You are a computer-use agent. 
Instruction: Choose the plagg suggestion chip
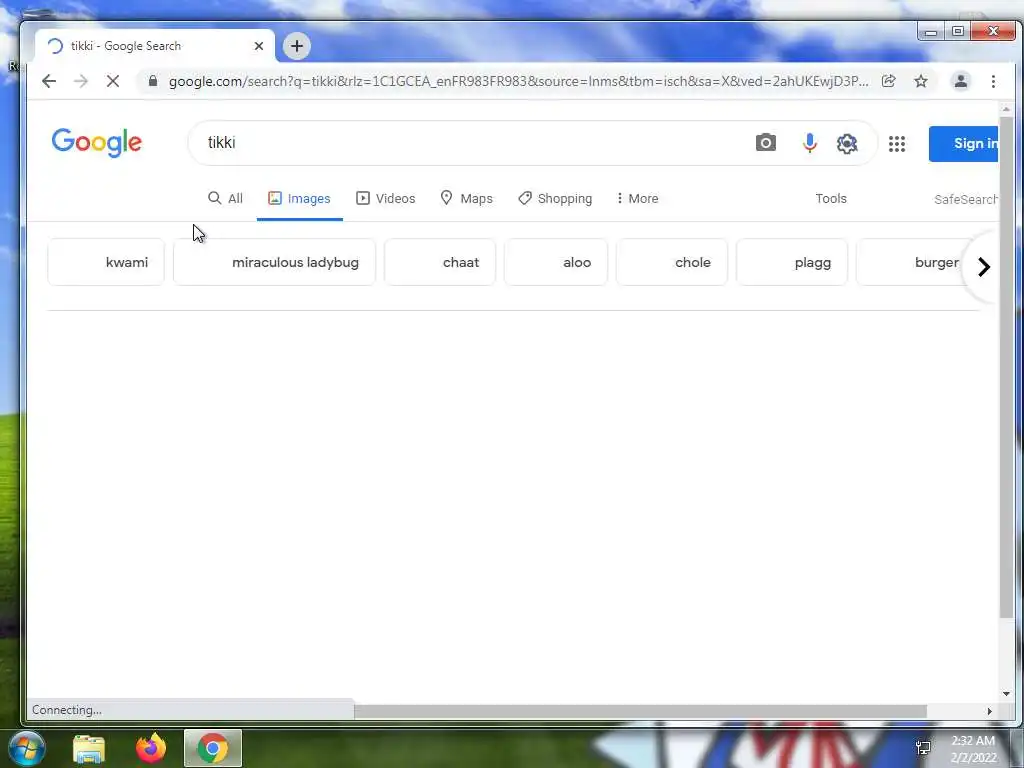click(792, 262)
